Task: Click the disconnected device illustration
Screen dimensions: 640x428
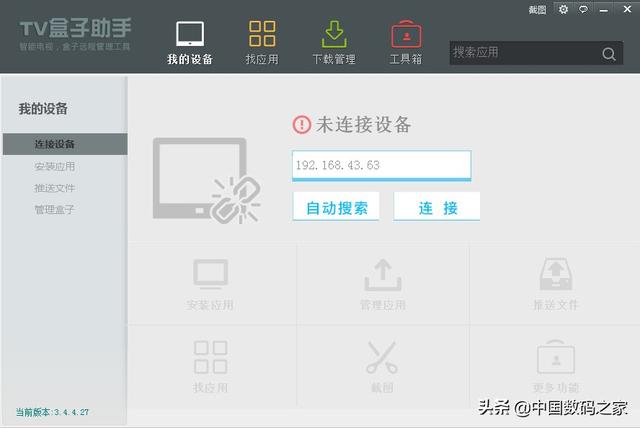Action: coord(207,180)
